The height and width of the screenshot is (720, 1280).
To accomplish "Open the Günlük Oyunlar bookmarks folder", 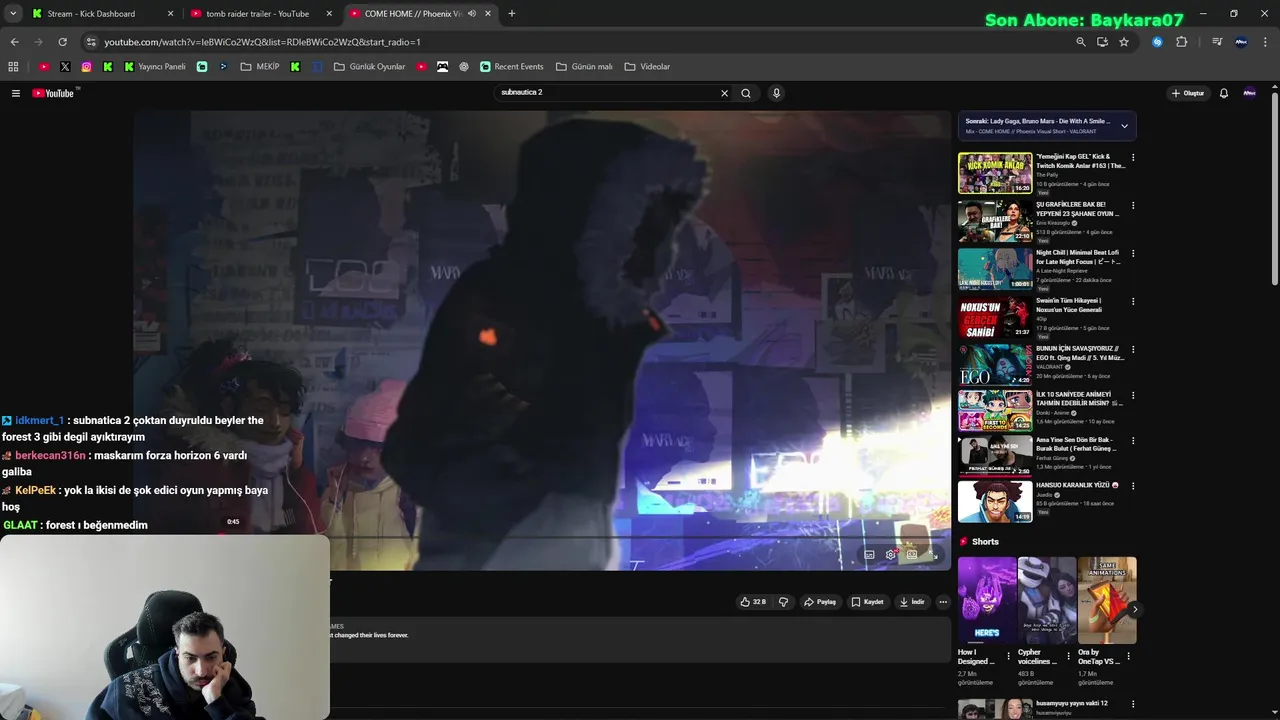I will tap(370, 67).
